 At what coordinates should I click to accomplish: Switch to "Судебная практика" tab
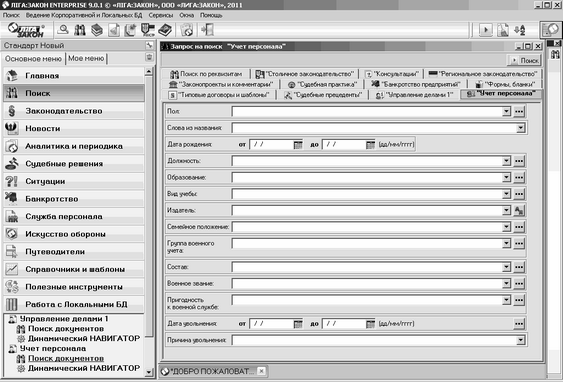(x=322, y=84)
